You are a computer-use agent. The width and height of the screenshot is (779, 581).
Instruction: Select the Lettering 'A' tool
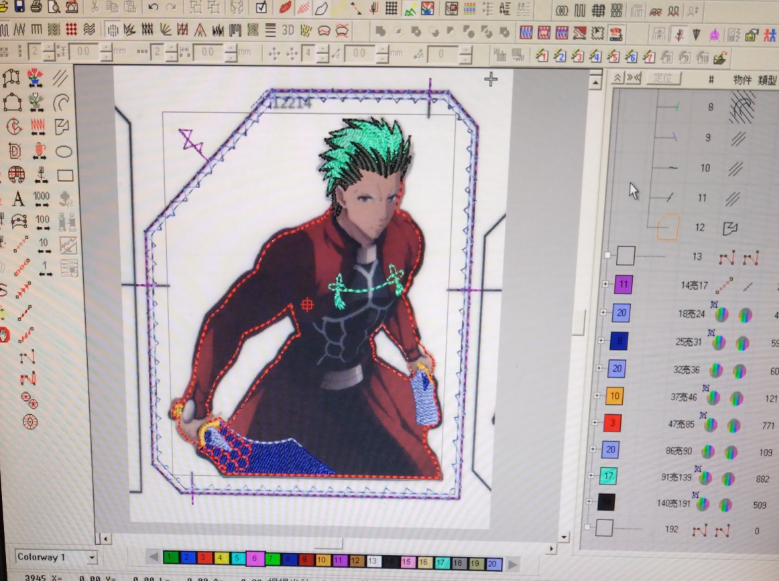tap(18, 199)
